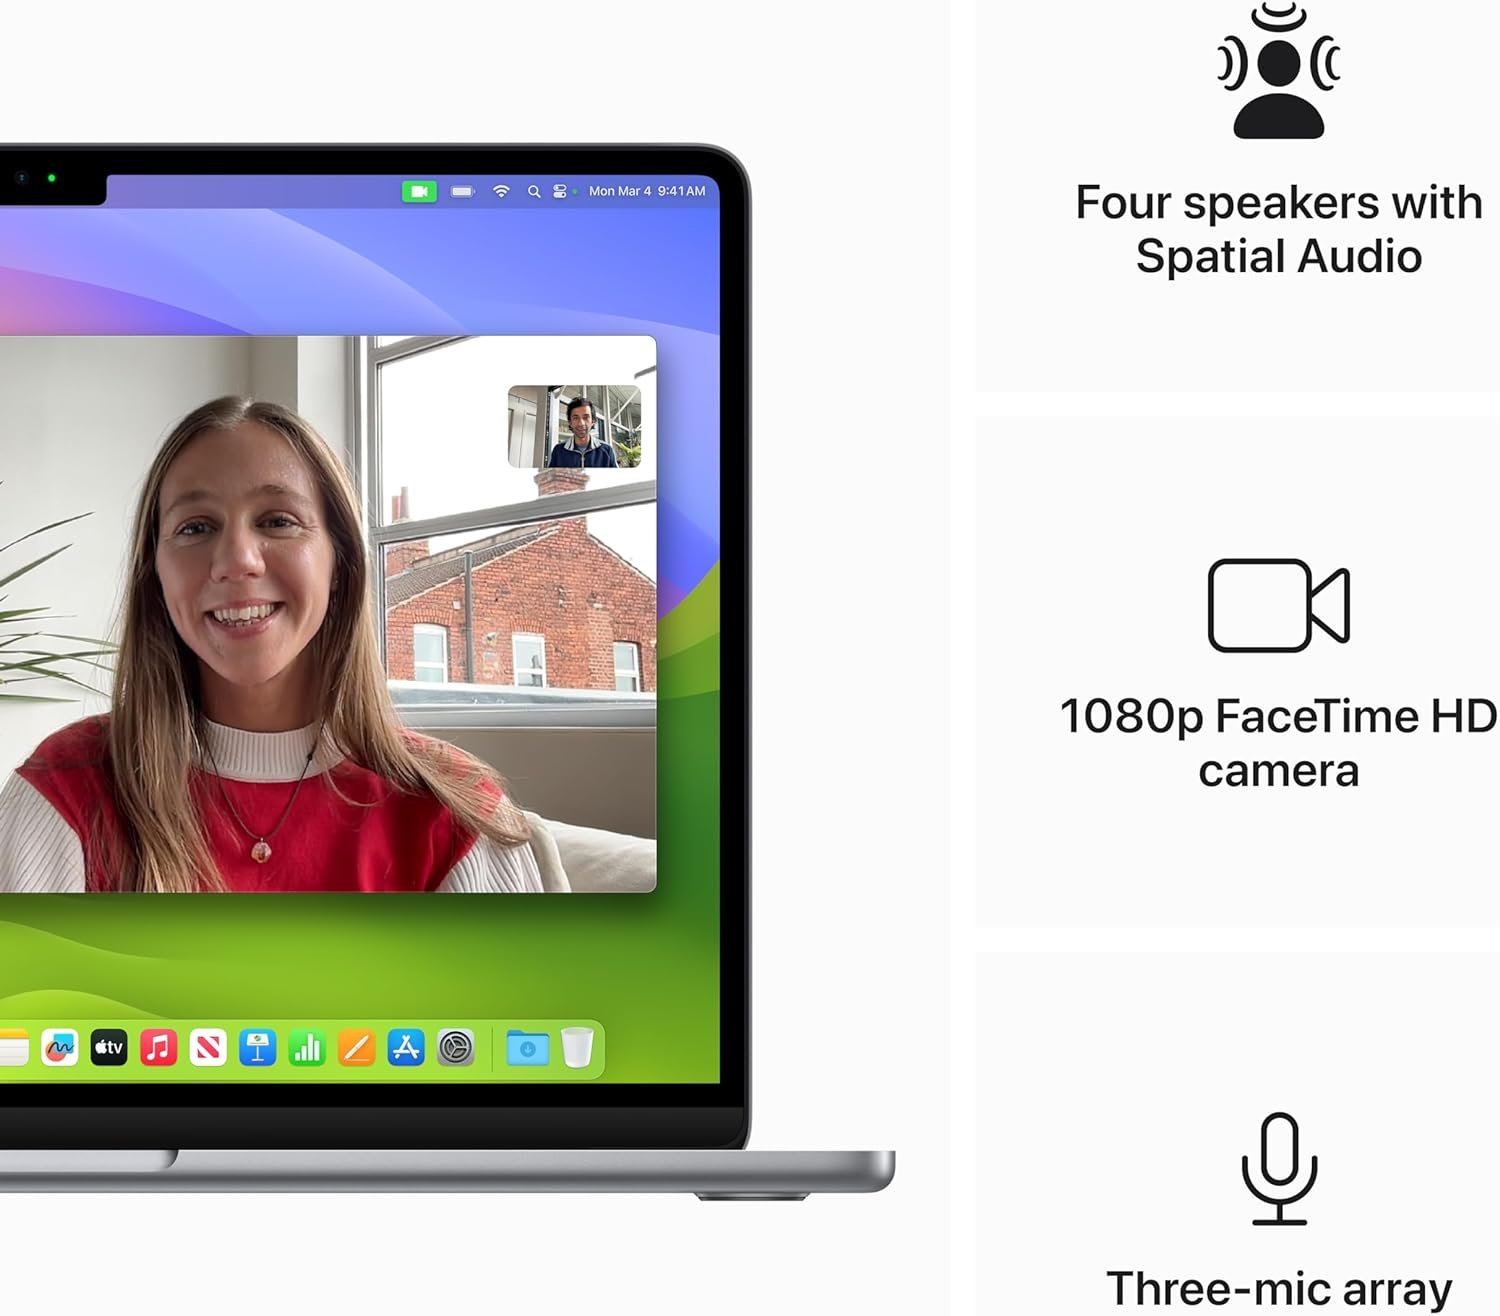Open the Wi-Fi menu bar icon
The image size is (1500, 1316).
pyautogui.click(x=501, y=191)
